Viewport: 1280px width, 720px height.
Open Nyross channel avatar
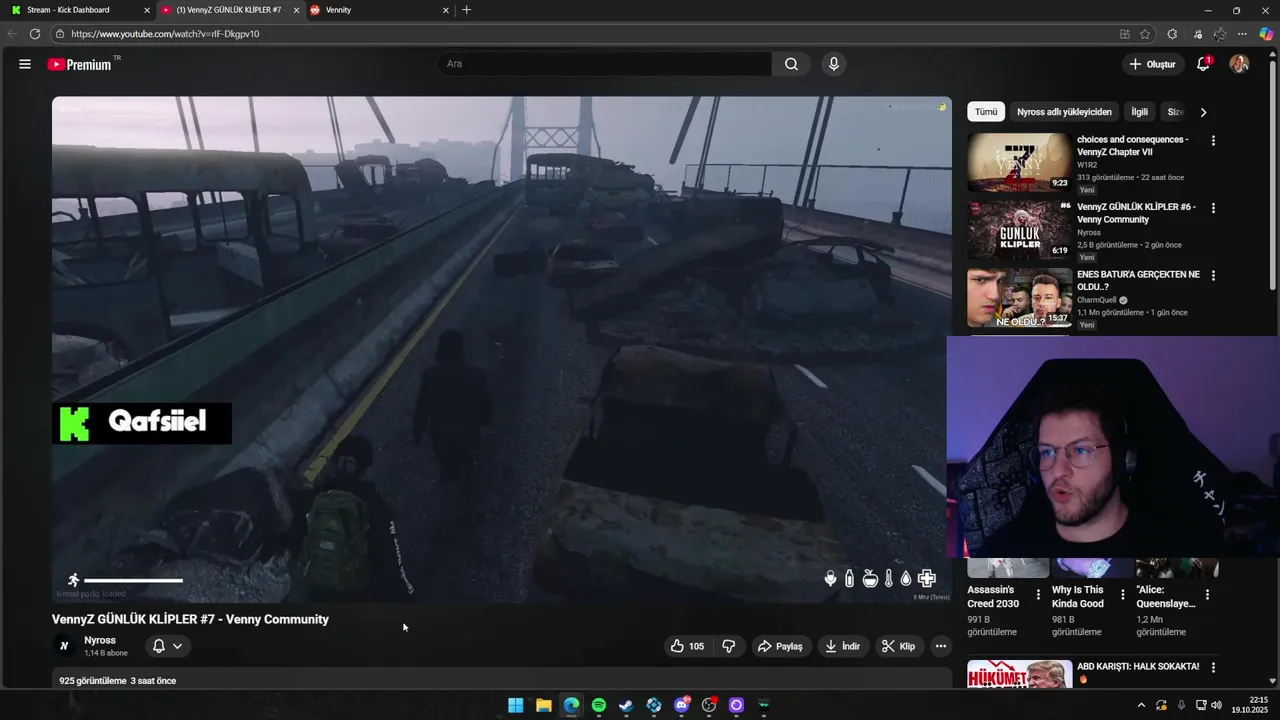coord(64,646)
